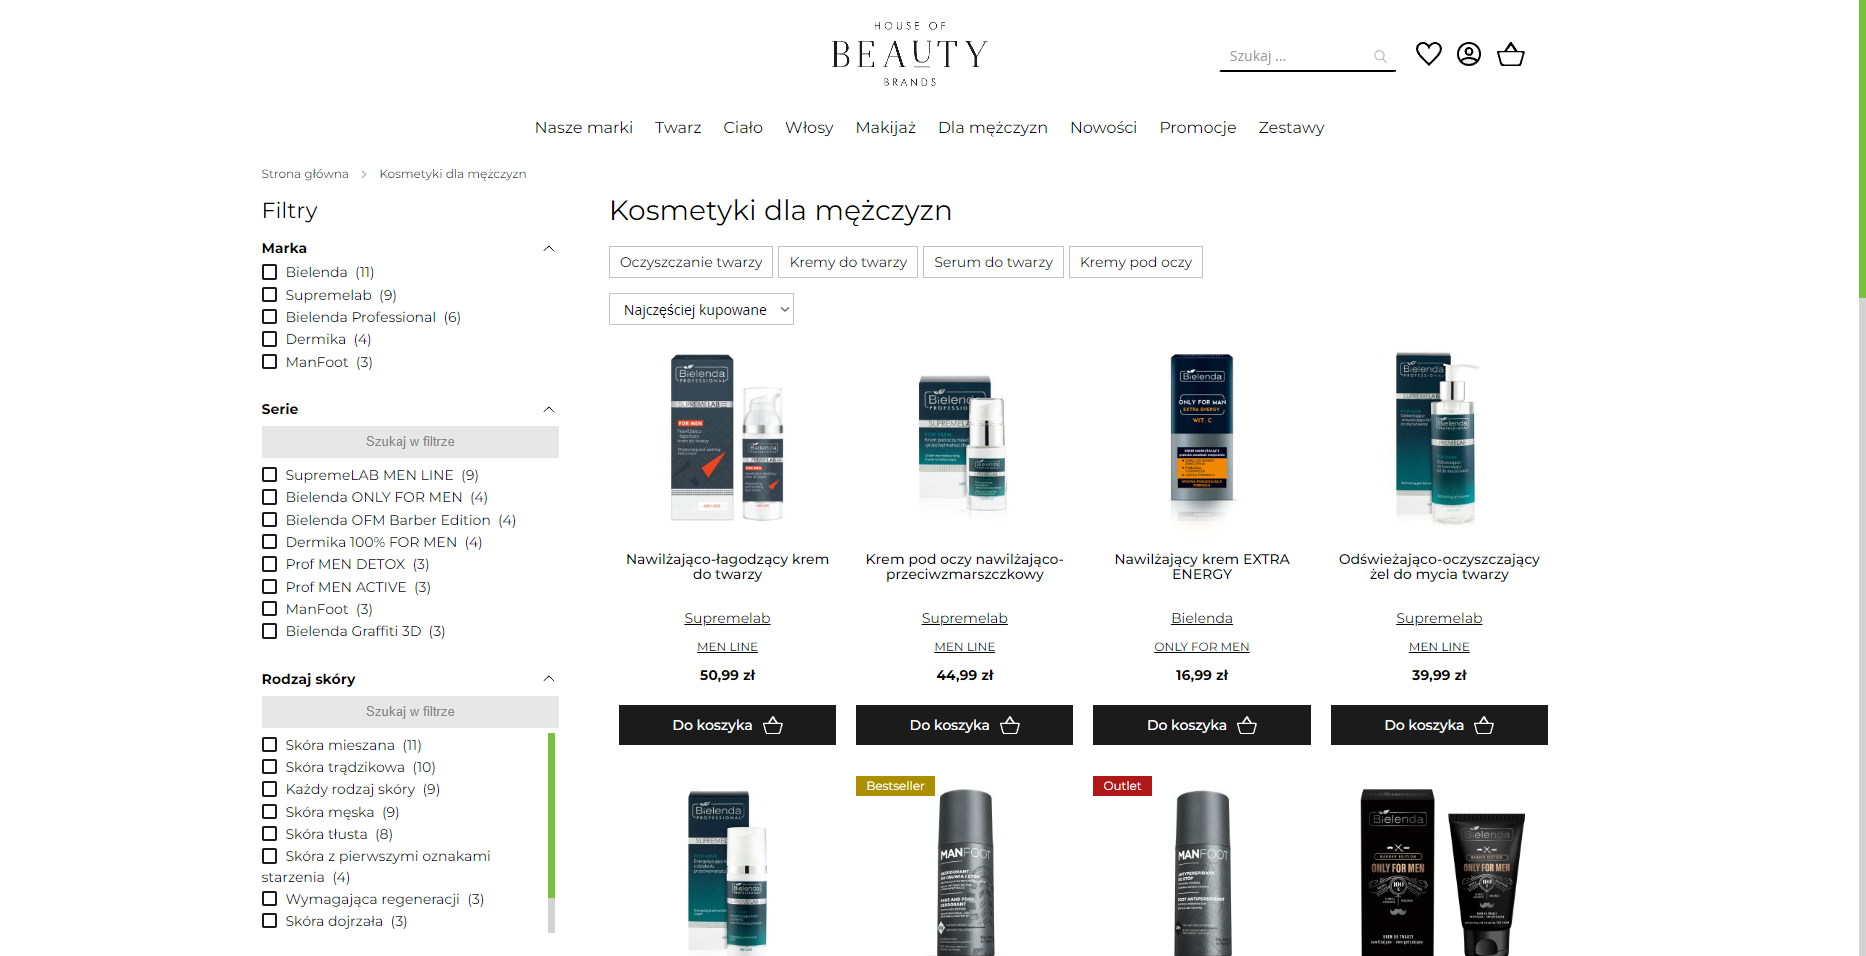Add 44,99 zł eye cream to basket
This screenshot has height=956, width=1866.
pyautogui.click(x=964, y=725)
